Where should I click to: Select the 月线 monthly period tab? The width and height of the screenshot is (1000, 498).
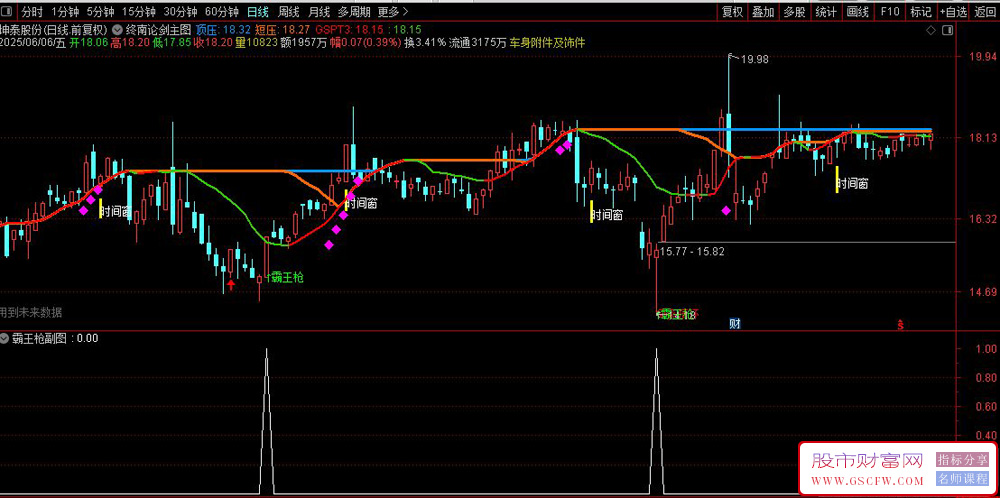[318, 11]
